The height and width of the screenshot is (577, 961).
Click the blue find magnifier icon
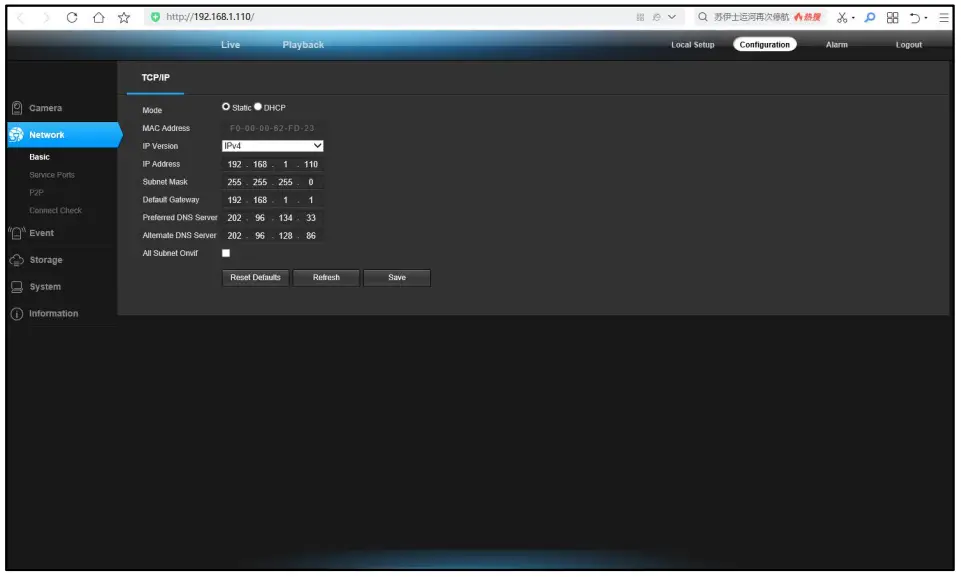tap(870, 17)
